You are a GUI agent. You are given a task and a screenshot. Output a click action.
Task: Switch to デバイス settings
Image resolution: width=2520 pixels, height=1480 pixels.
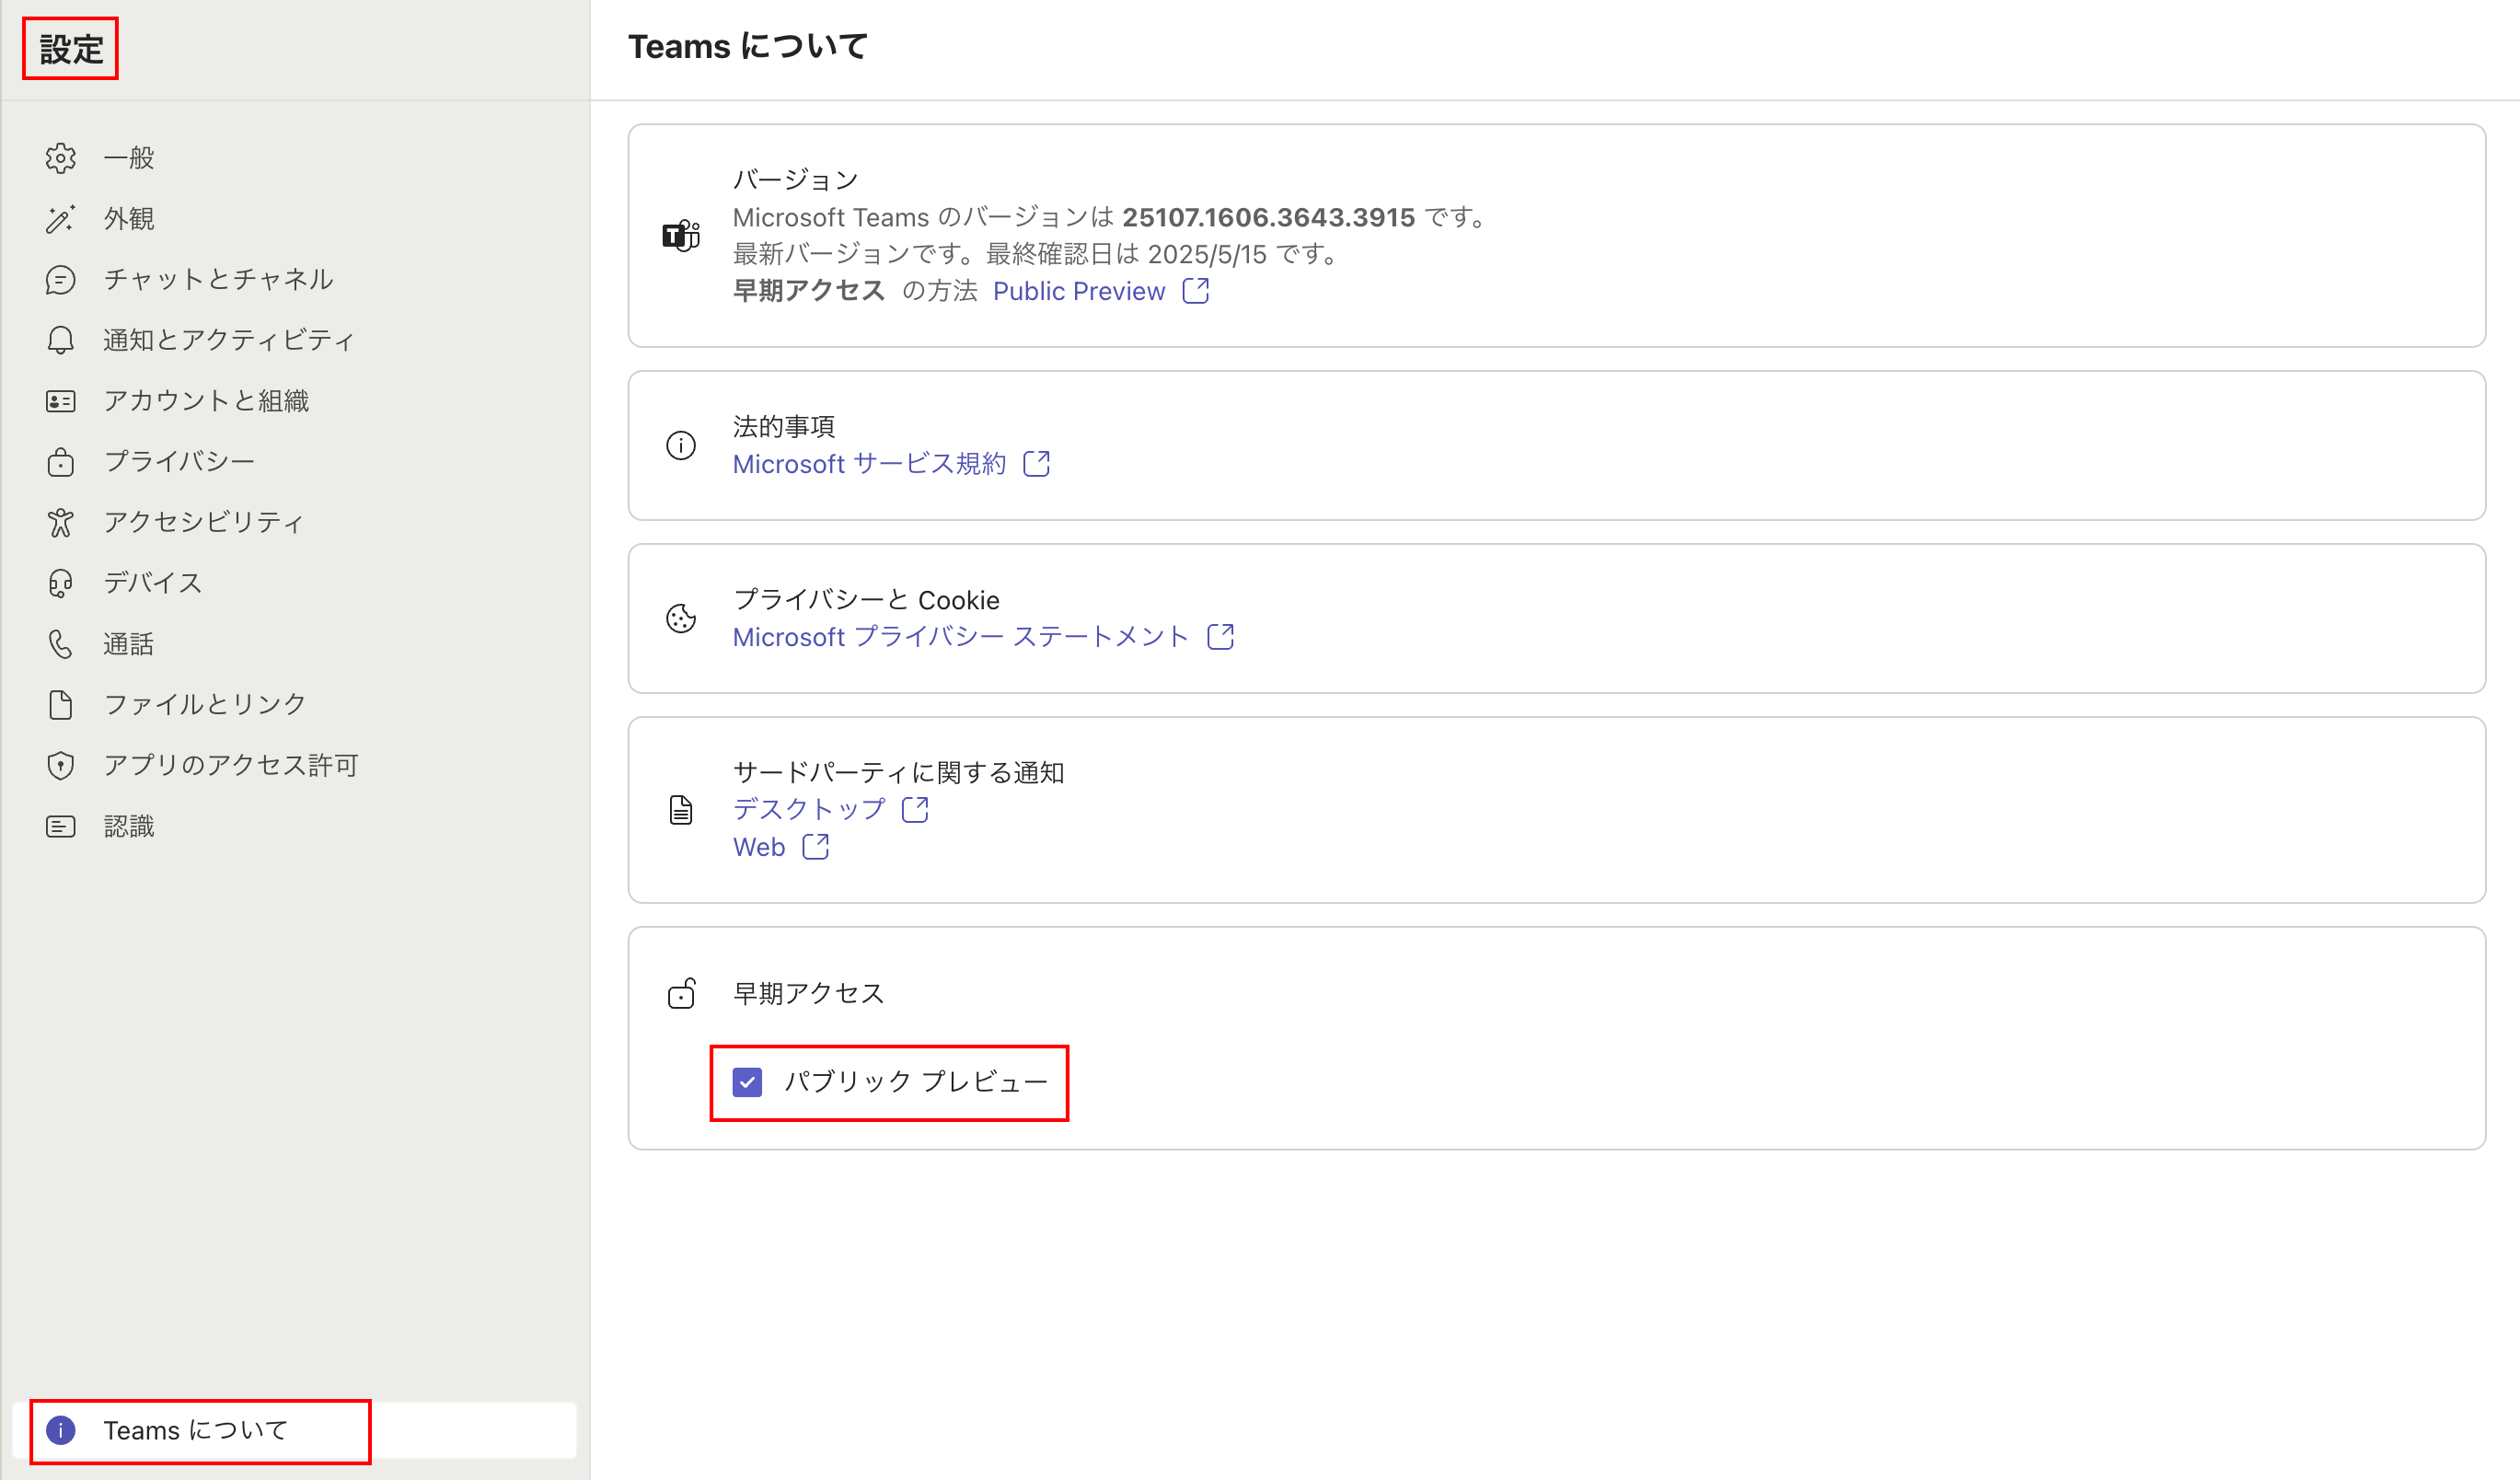(x=295, y=583)
